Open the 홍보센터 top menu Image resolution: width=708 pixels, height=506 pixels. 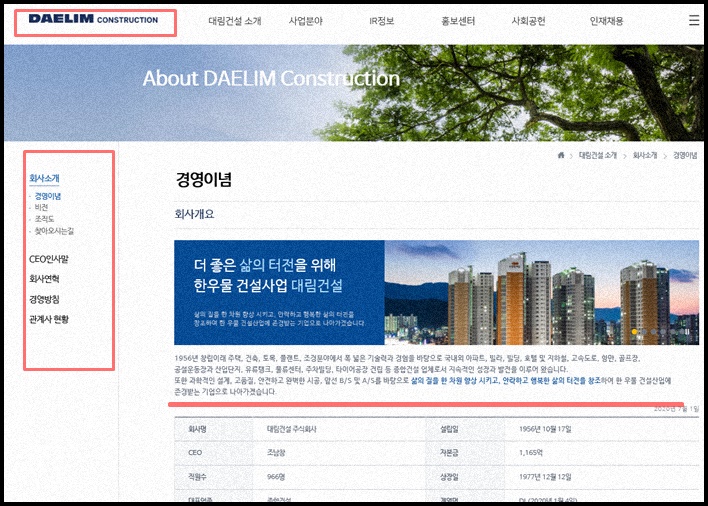(x=458, y=21)
